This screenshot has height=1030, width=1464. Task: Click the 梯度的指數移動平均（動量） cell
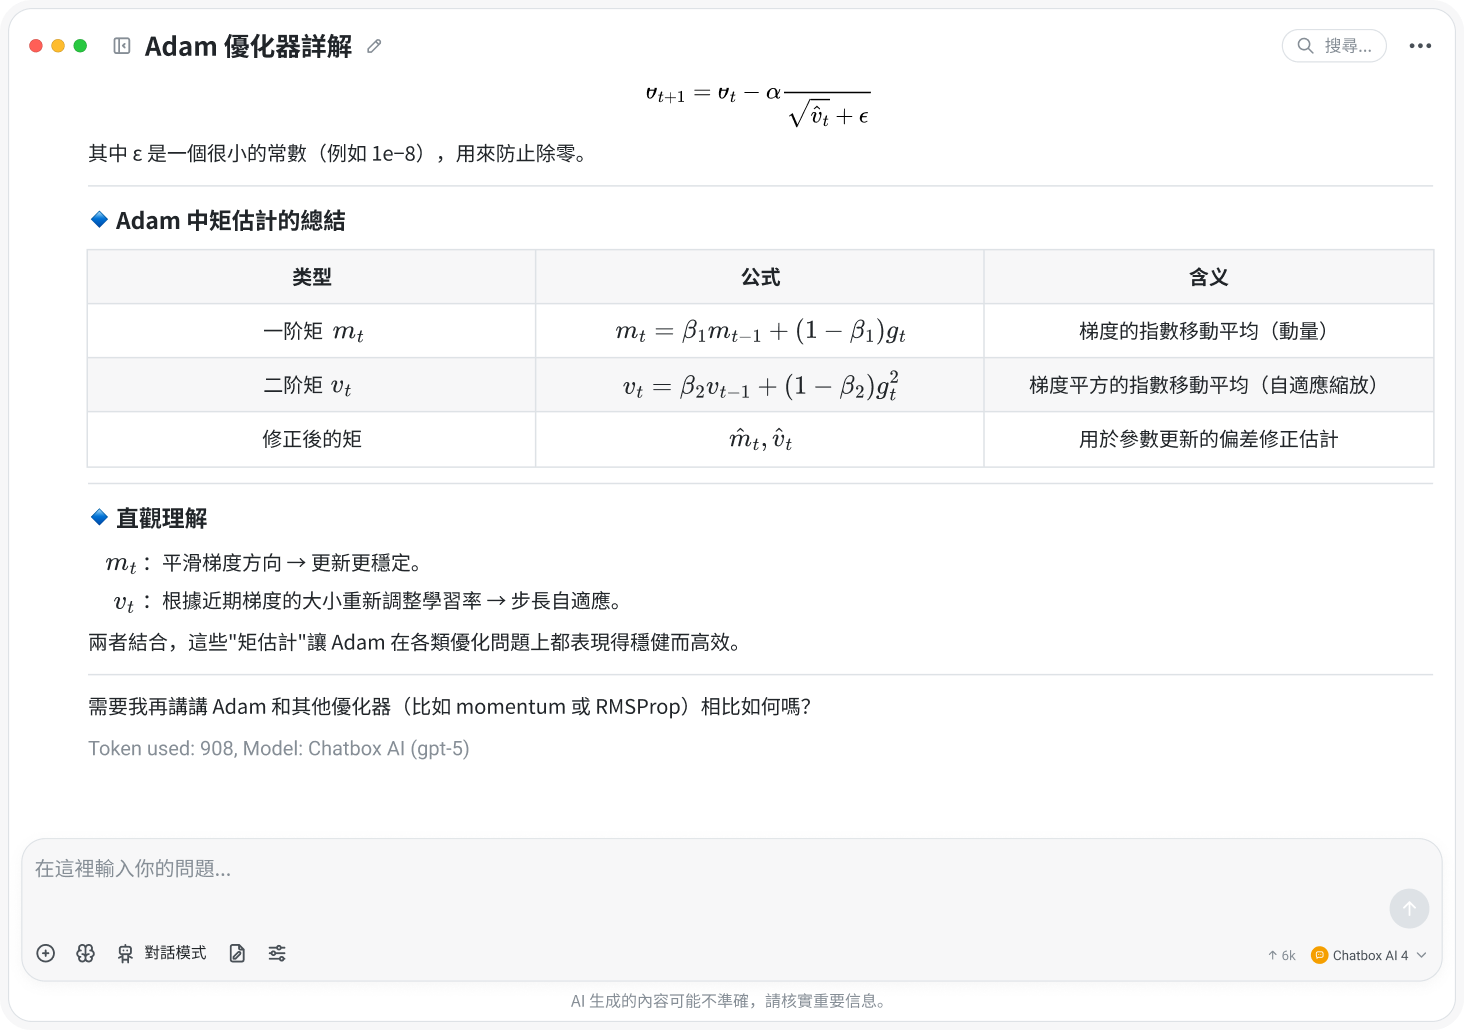pyautogui.click(x=1209, y=331)
